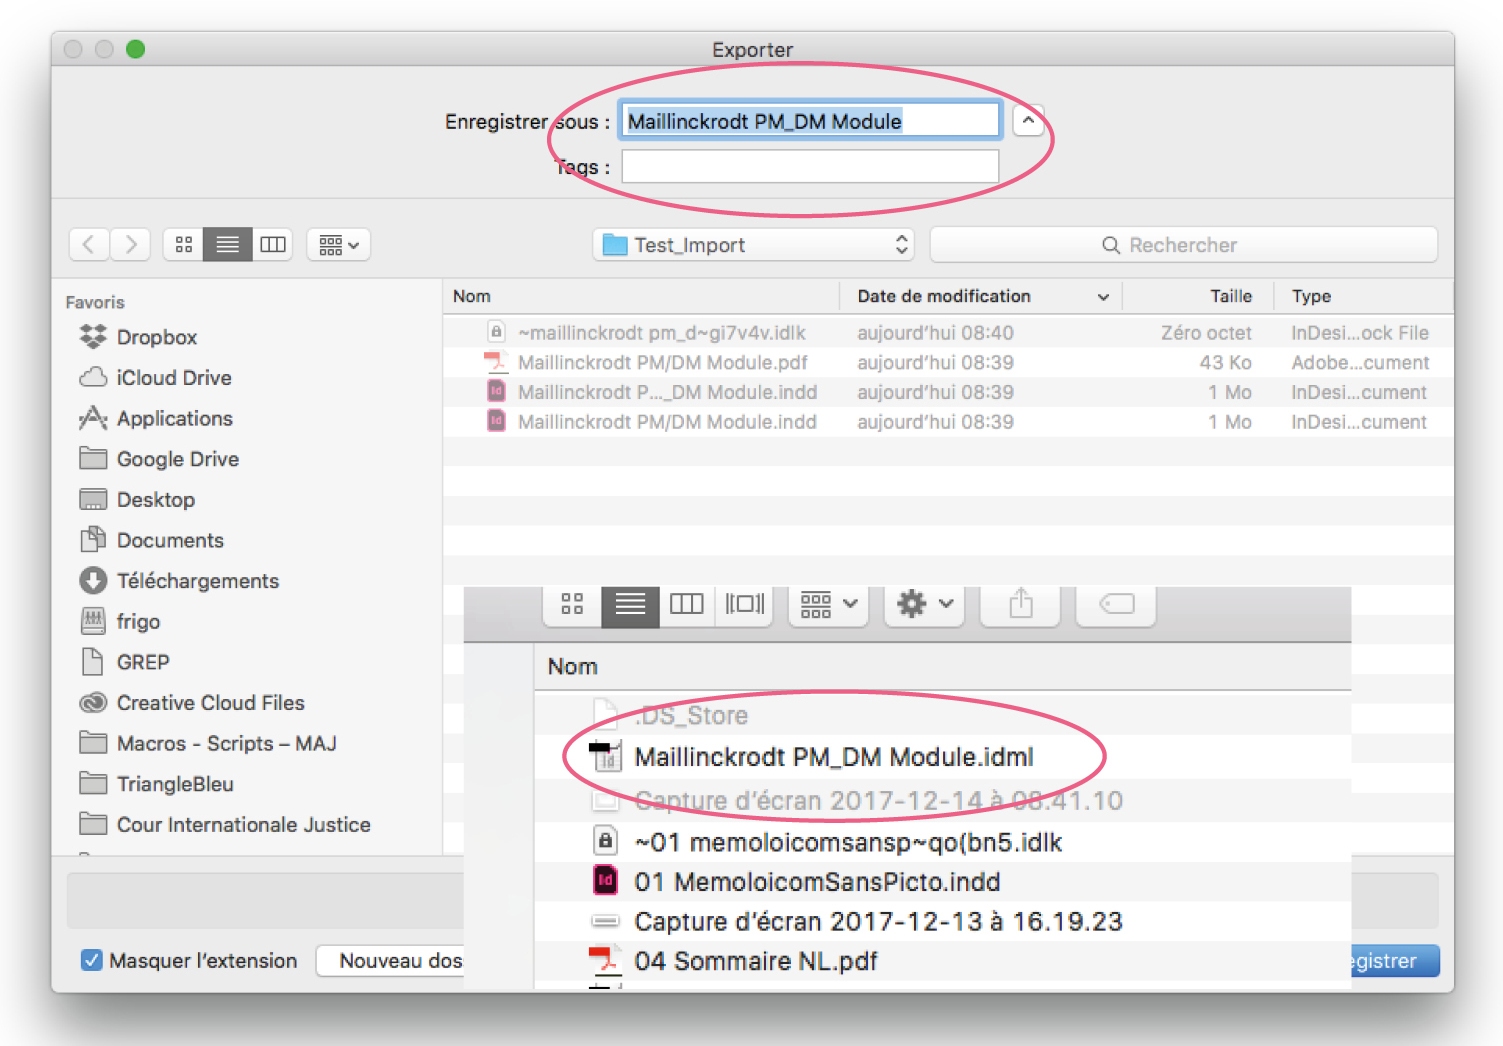This screenshot has height=1046, width=1503.
Task: Open the gear action menu in Finder overlay
Action: (925, 604)
